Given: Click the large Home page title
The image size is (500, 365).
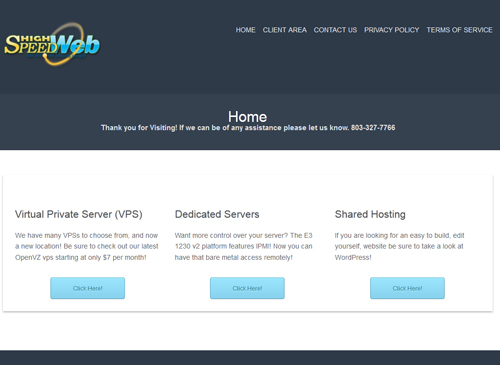Looking at the screenshot, I should click(x=247, y=117).
